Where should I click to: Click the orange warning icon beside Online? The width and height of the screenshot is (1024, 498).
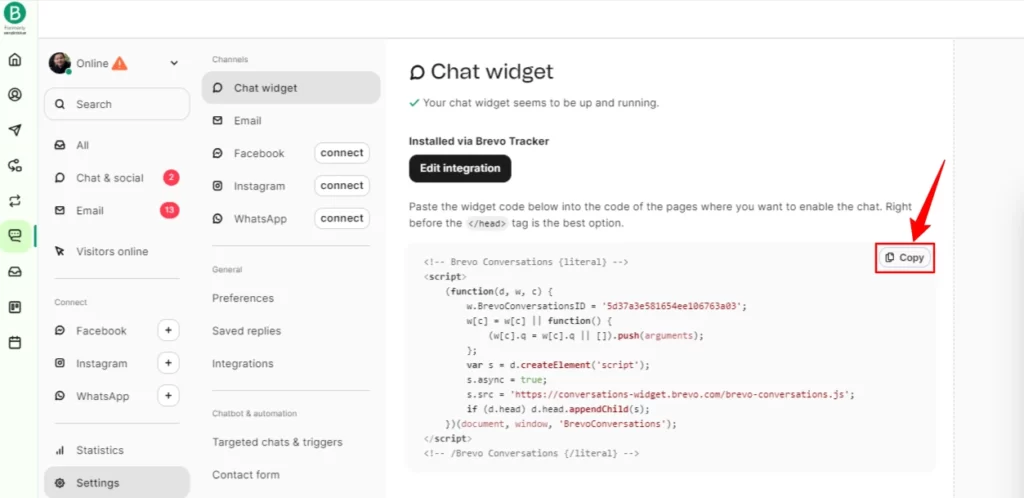[x=120, y=63]
